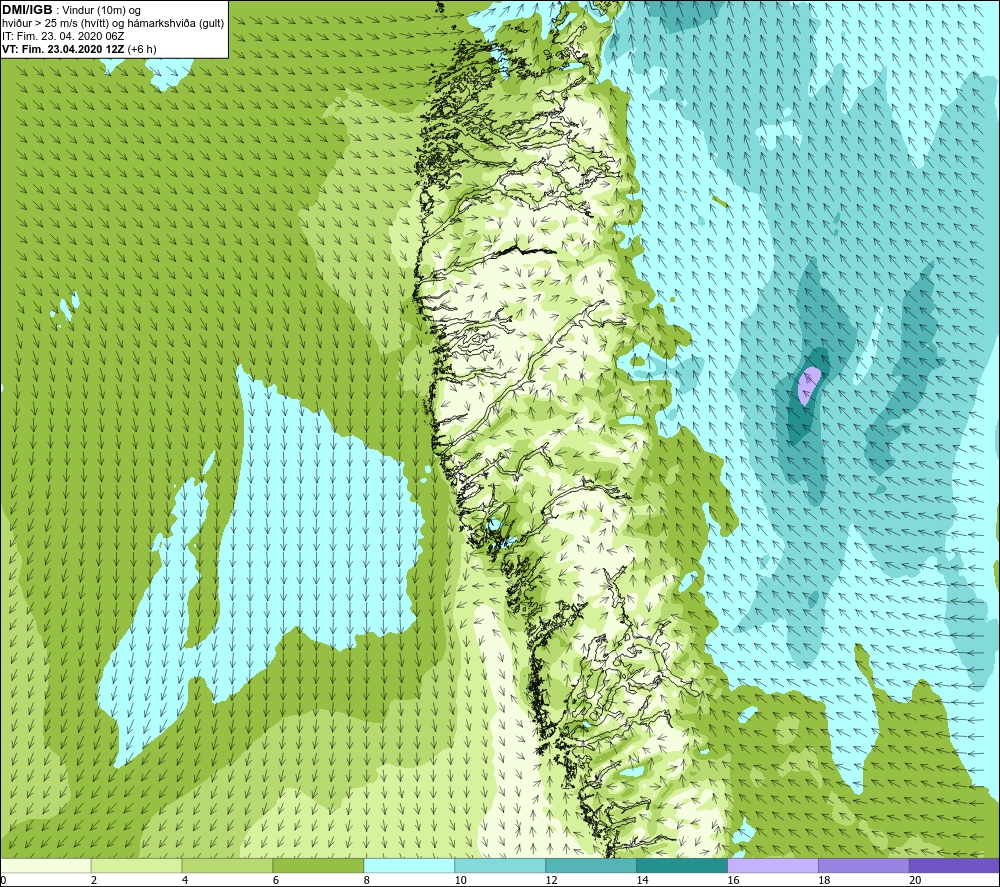This screenshot has width=1000, height=887.
Task: Click the legend scale label '6'
Action: click(x=276, y=880)
